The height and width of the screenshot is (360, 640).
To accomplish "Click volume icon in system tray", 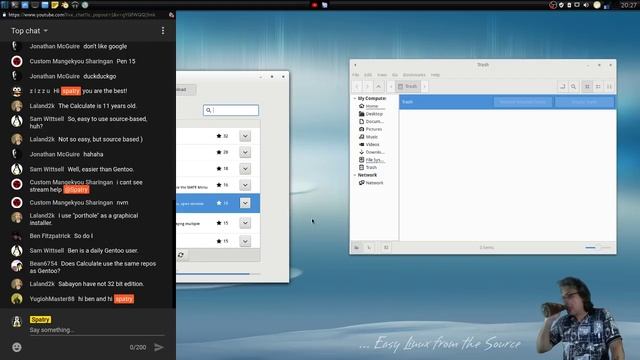I will pos(586,5).
